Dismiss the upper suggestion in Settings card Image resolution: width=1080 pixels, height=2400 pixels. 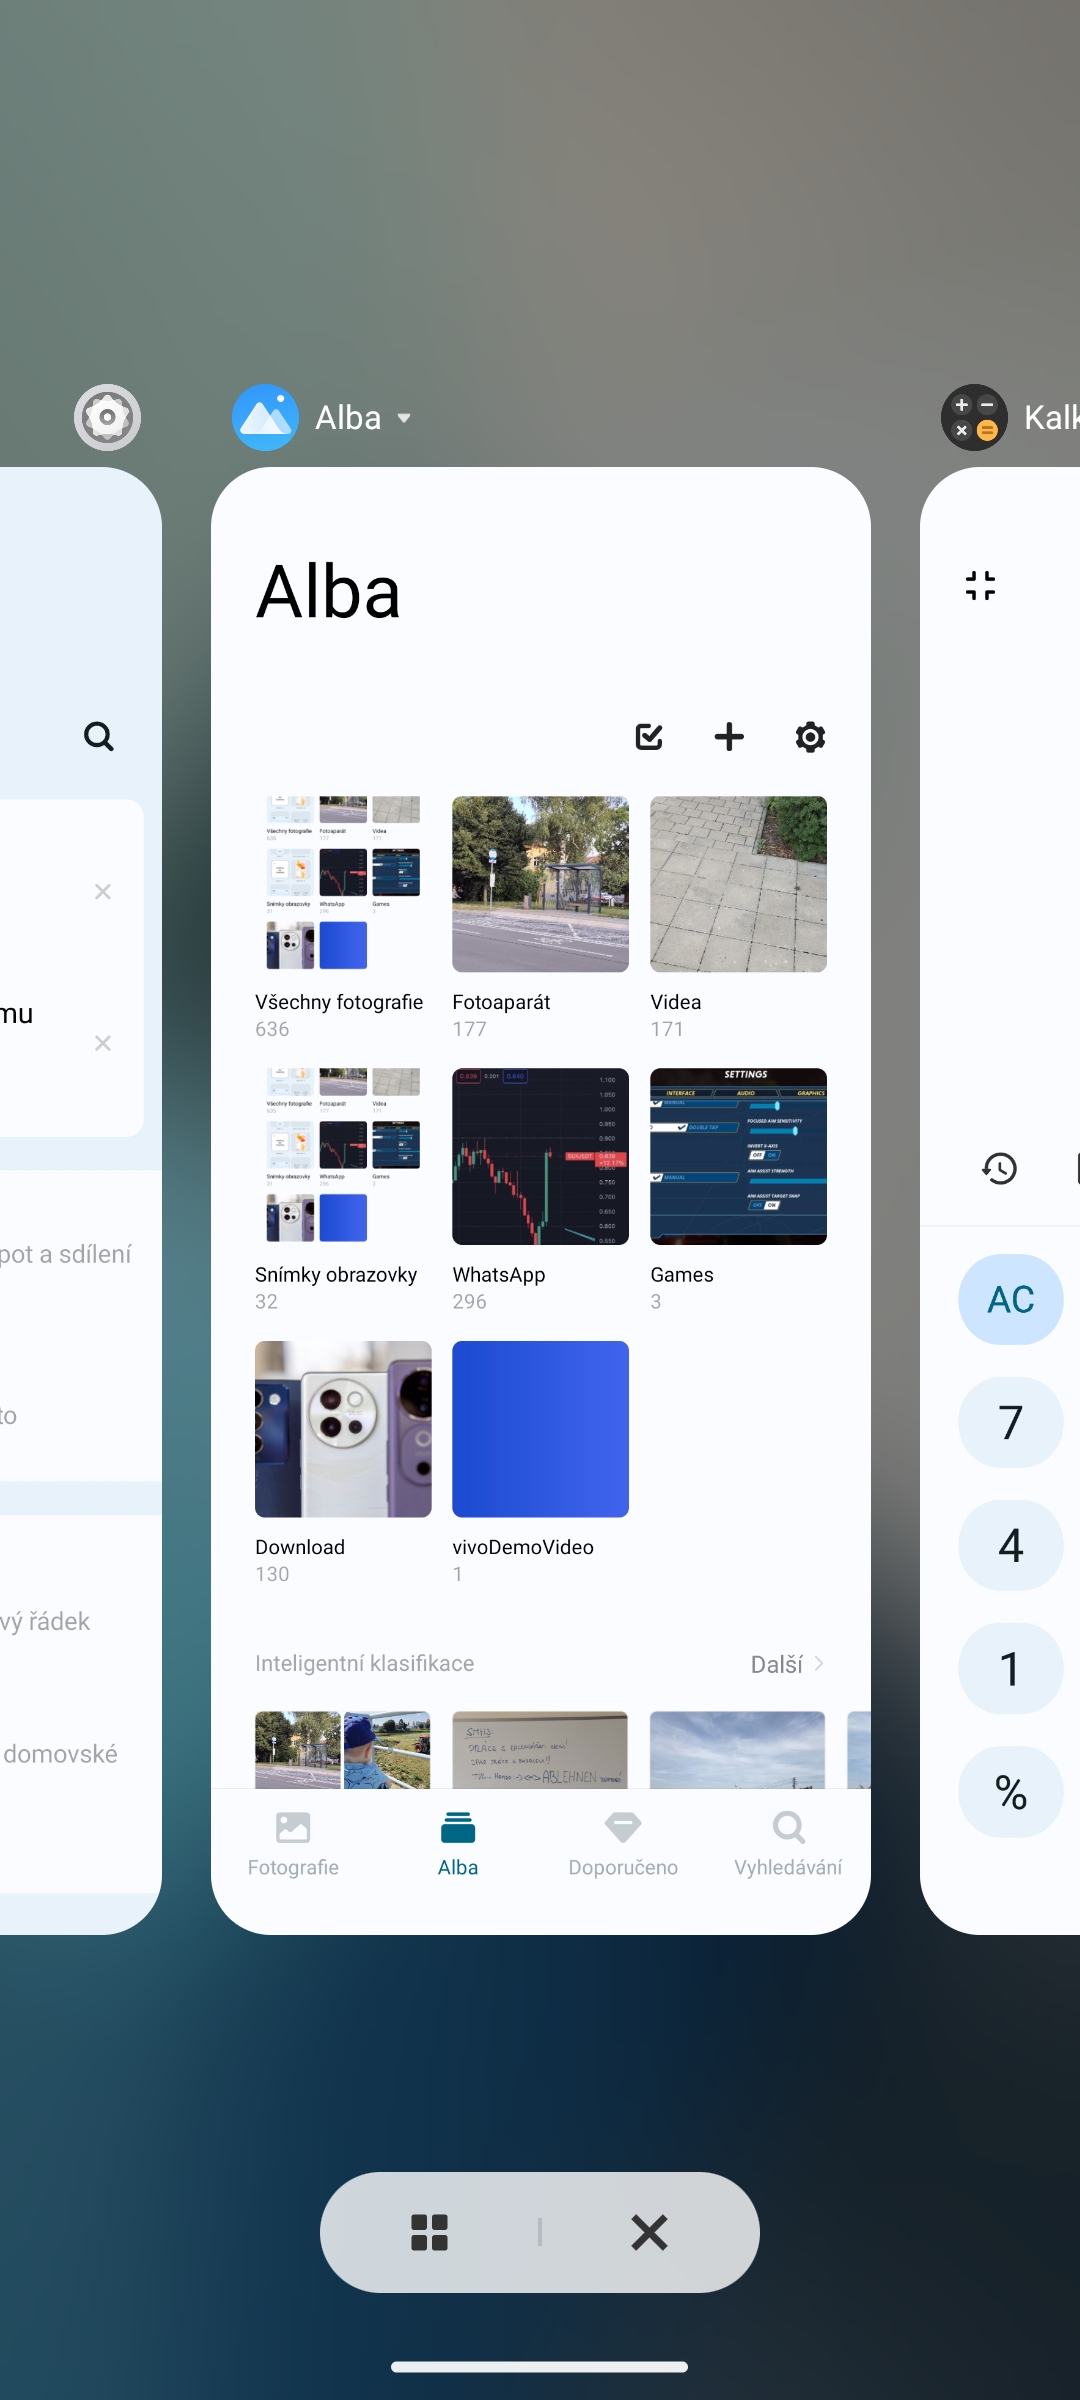point(102,891)
